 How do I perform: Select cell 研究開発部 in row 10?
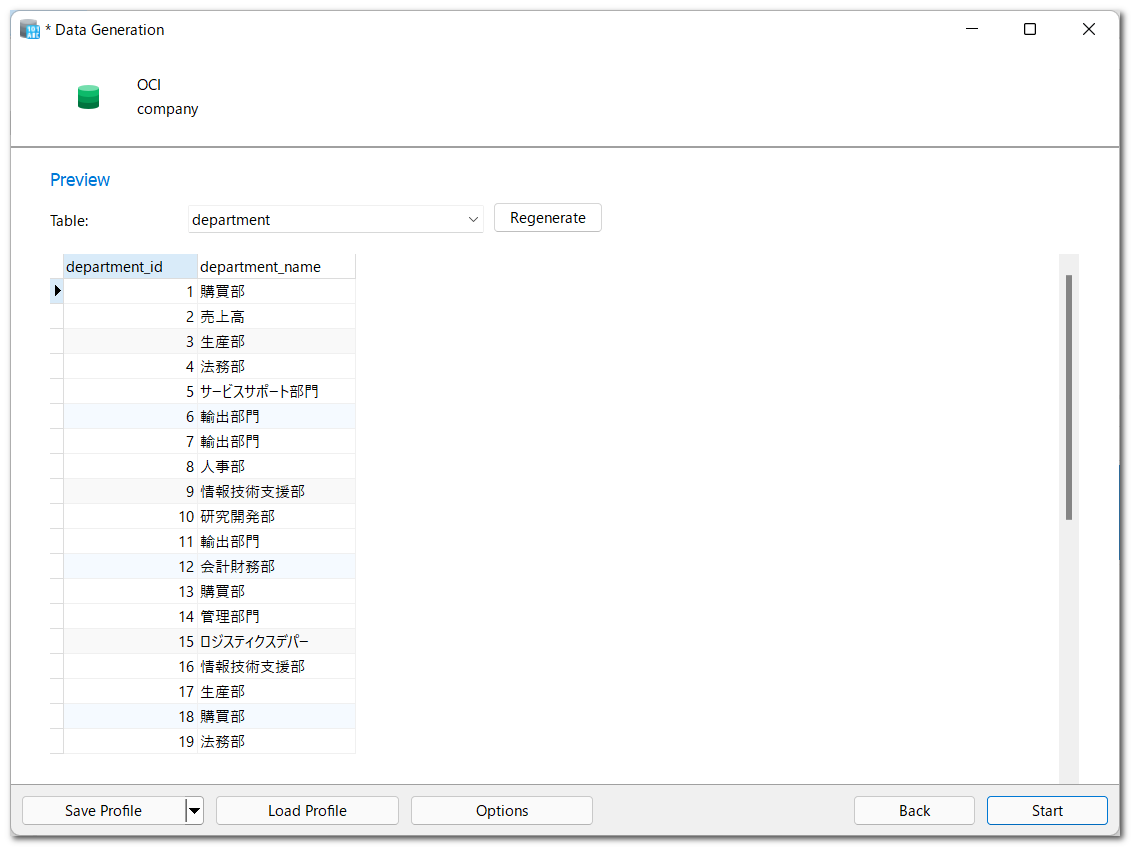[x=276, y=517]
